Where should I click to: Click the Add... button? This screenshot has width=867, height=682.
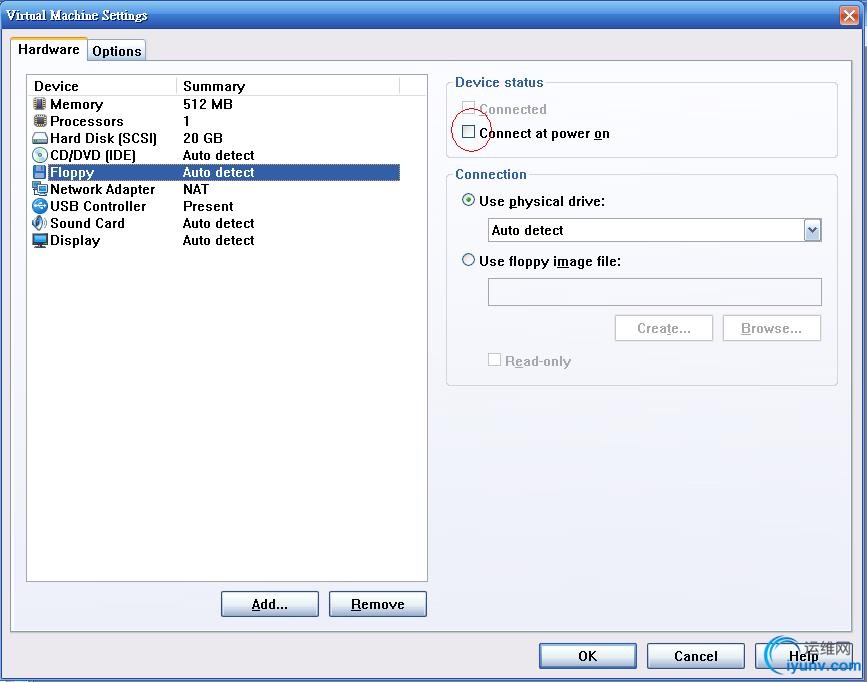(x=270, y=604)
